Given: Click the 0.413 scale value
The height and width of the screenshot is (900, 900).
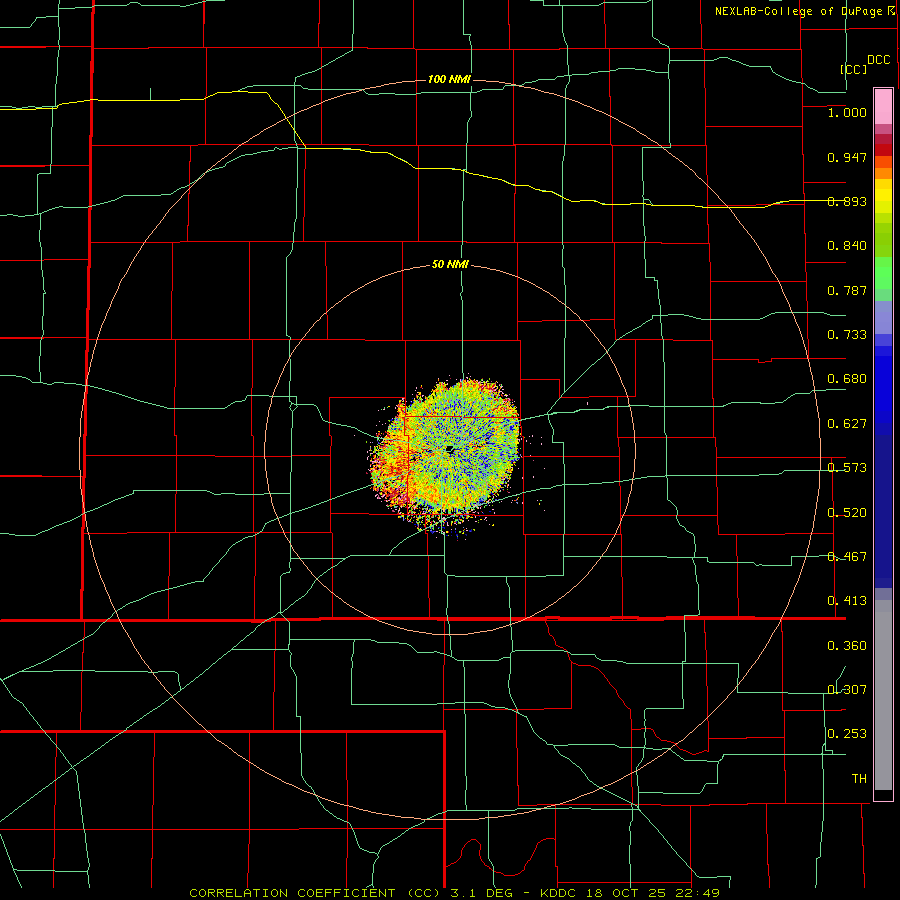Looking at the screenshot, I should point(847,601).
